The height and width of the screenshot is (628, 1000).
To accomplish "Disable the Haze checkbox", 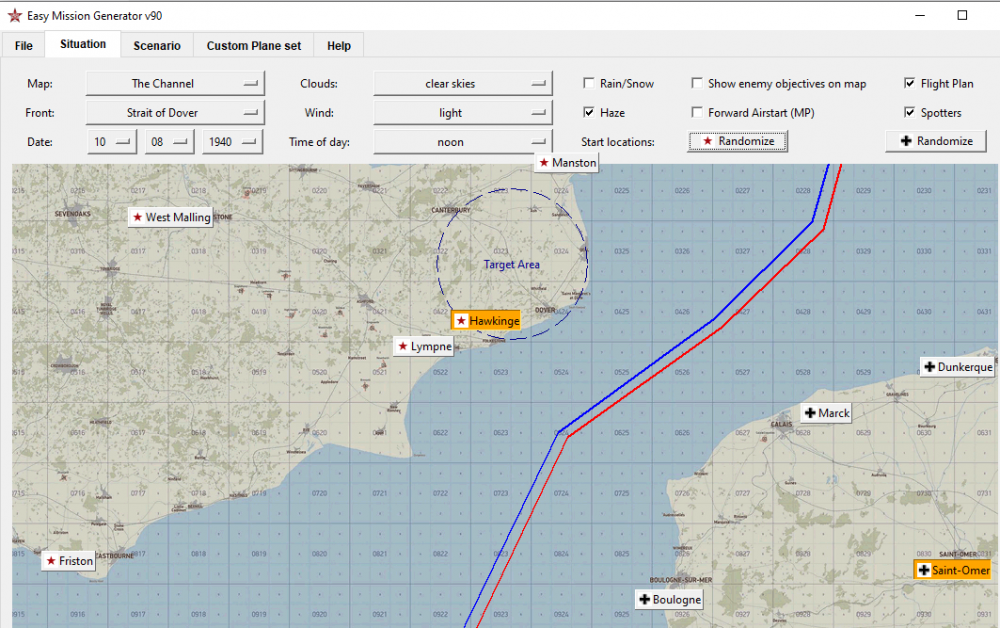I will pos(589,113).
